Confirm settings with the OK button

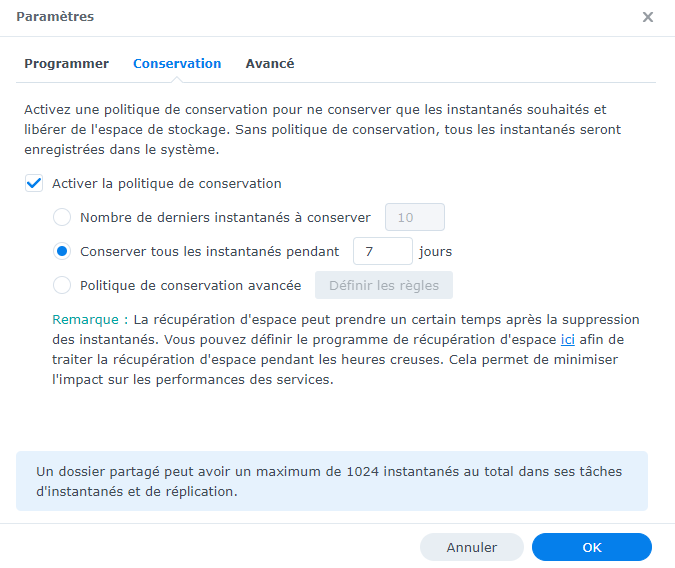591,547
